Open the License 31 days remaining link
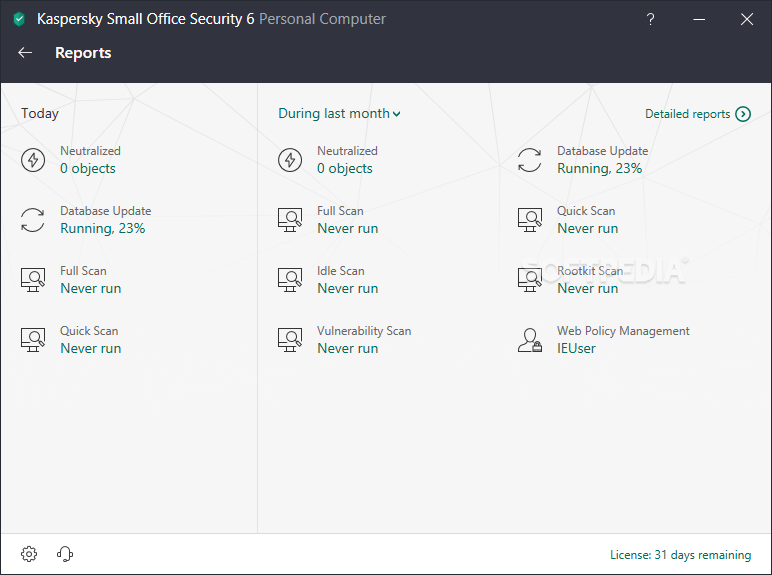 click(x=680, y=555)
